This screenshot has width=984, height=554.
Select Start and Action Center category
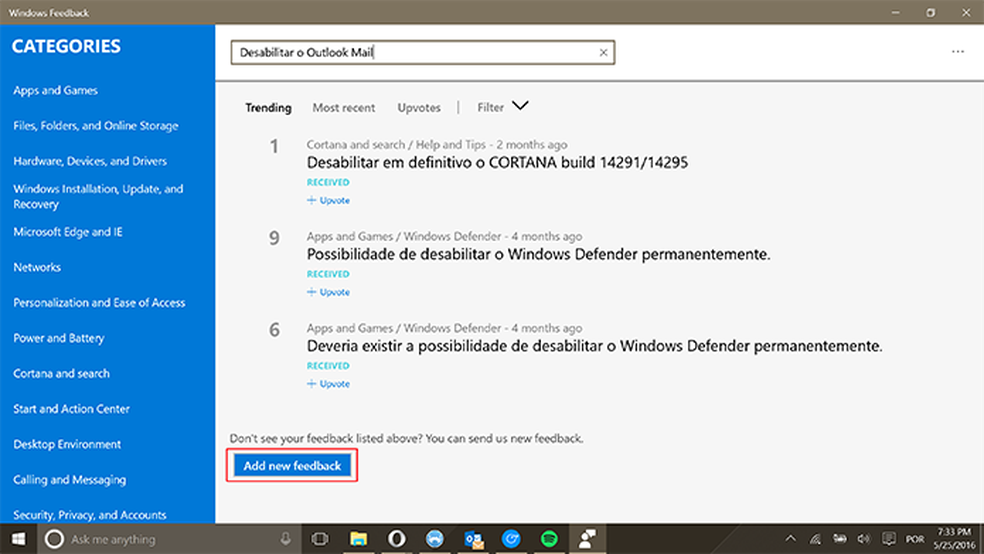click(x=71, y=409)
